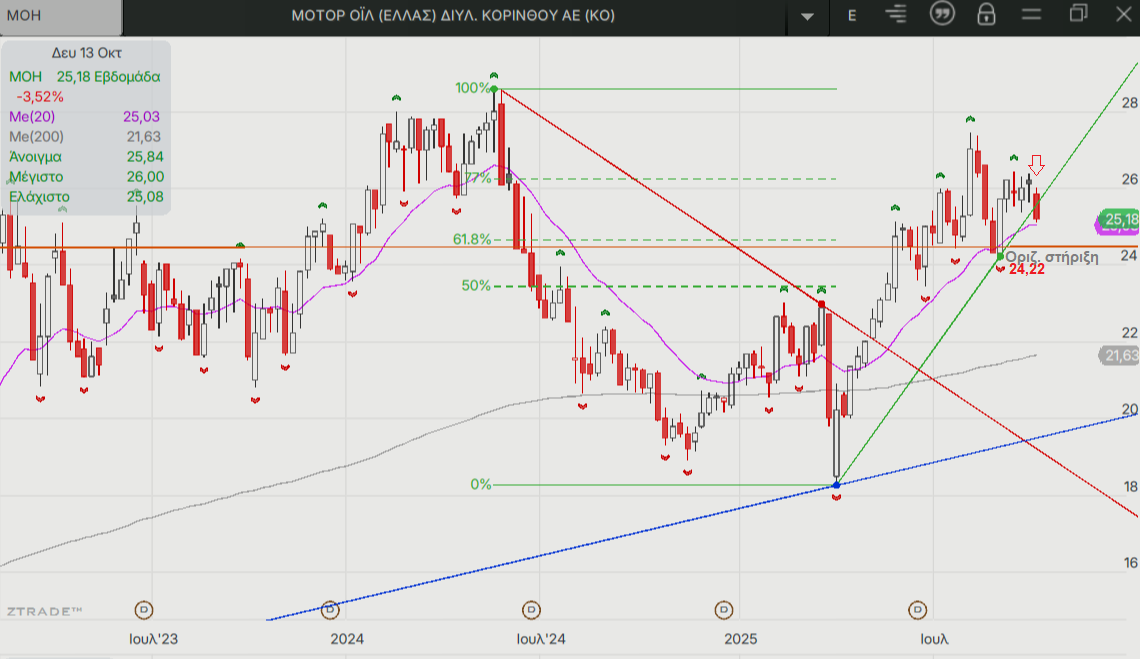Click the E weekly period button

point(852,15)
